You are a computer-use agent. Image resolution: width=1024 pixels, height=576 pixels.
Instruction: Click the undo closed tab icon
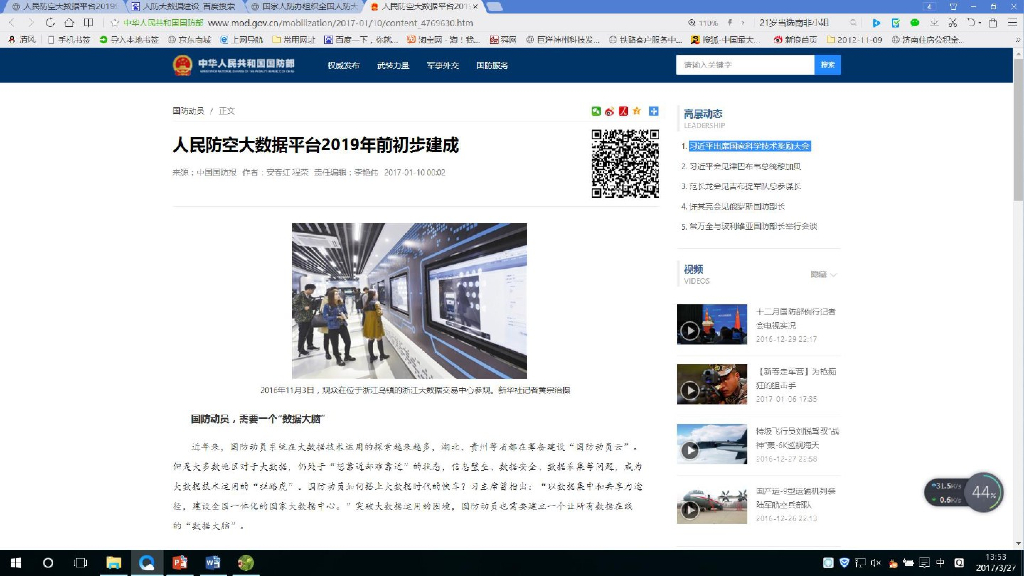972,22
